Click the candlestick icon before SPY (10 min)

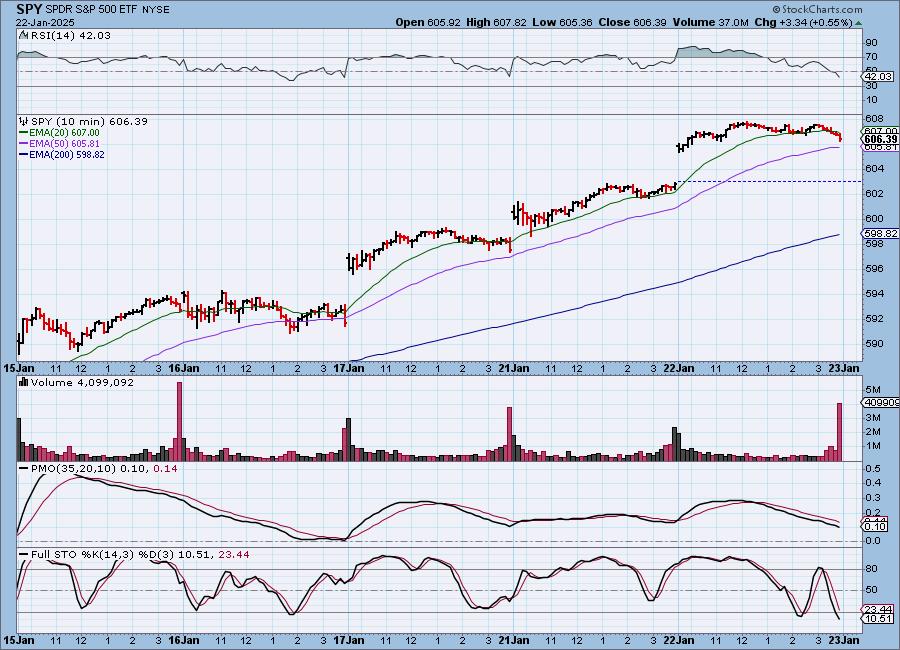(24, 121)
